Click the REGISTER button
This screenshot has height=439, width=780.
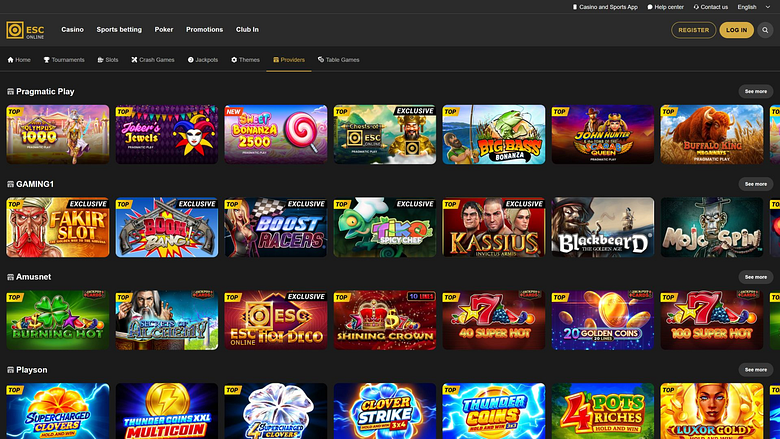[x=693, y=30]
